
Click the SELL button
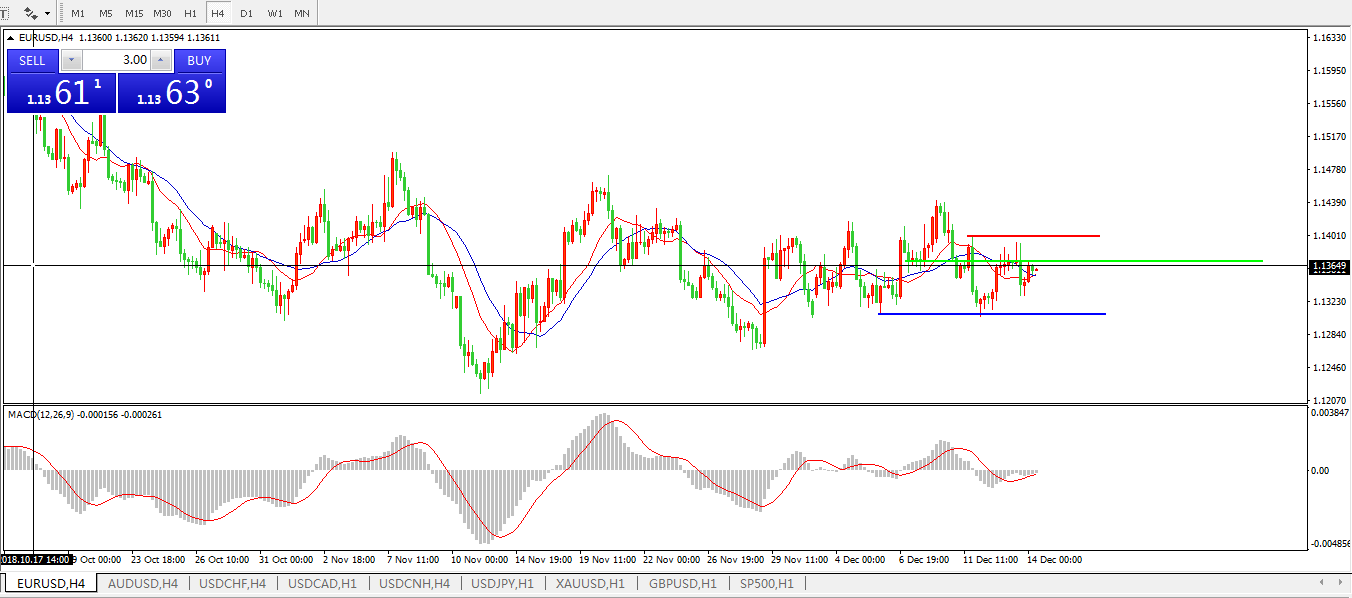(33, 60)
